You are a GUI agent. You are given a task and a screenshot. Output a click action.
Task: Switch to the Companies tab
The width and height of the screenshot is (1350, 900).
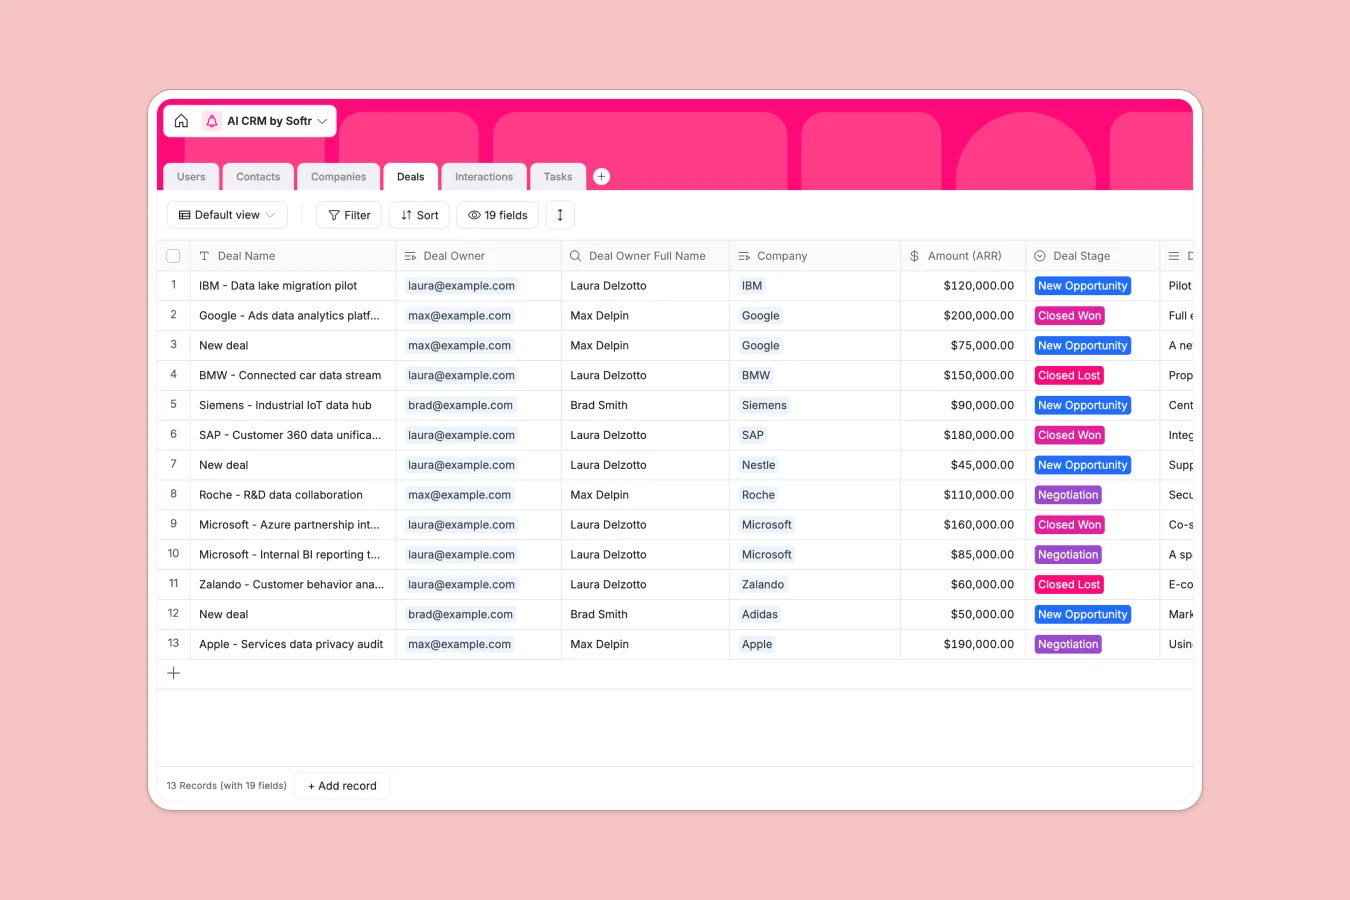338,176
